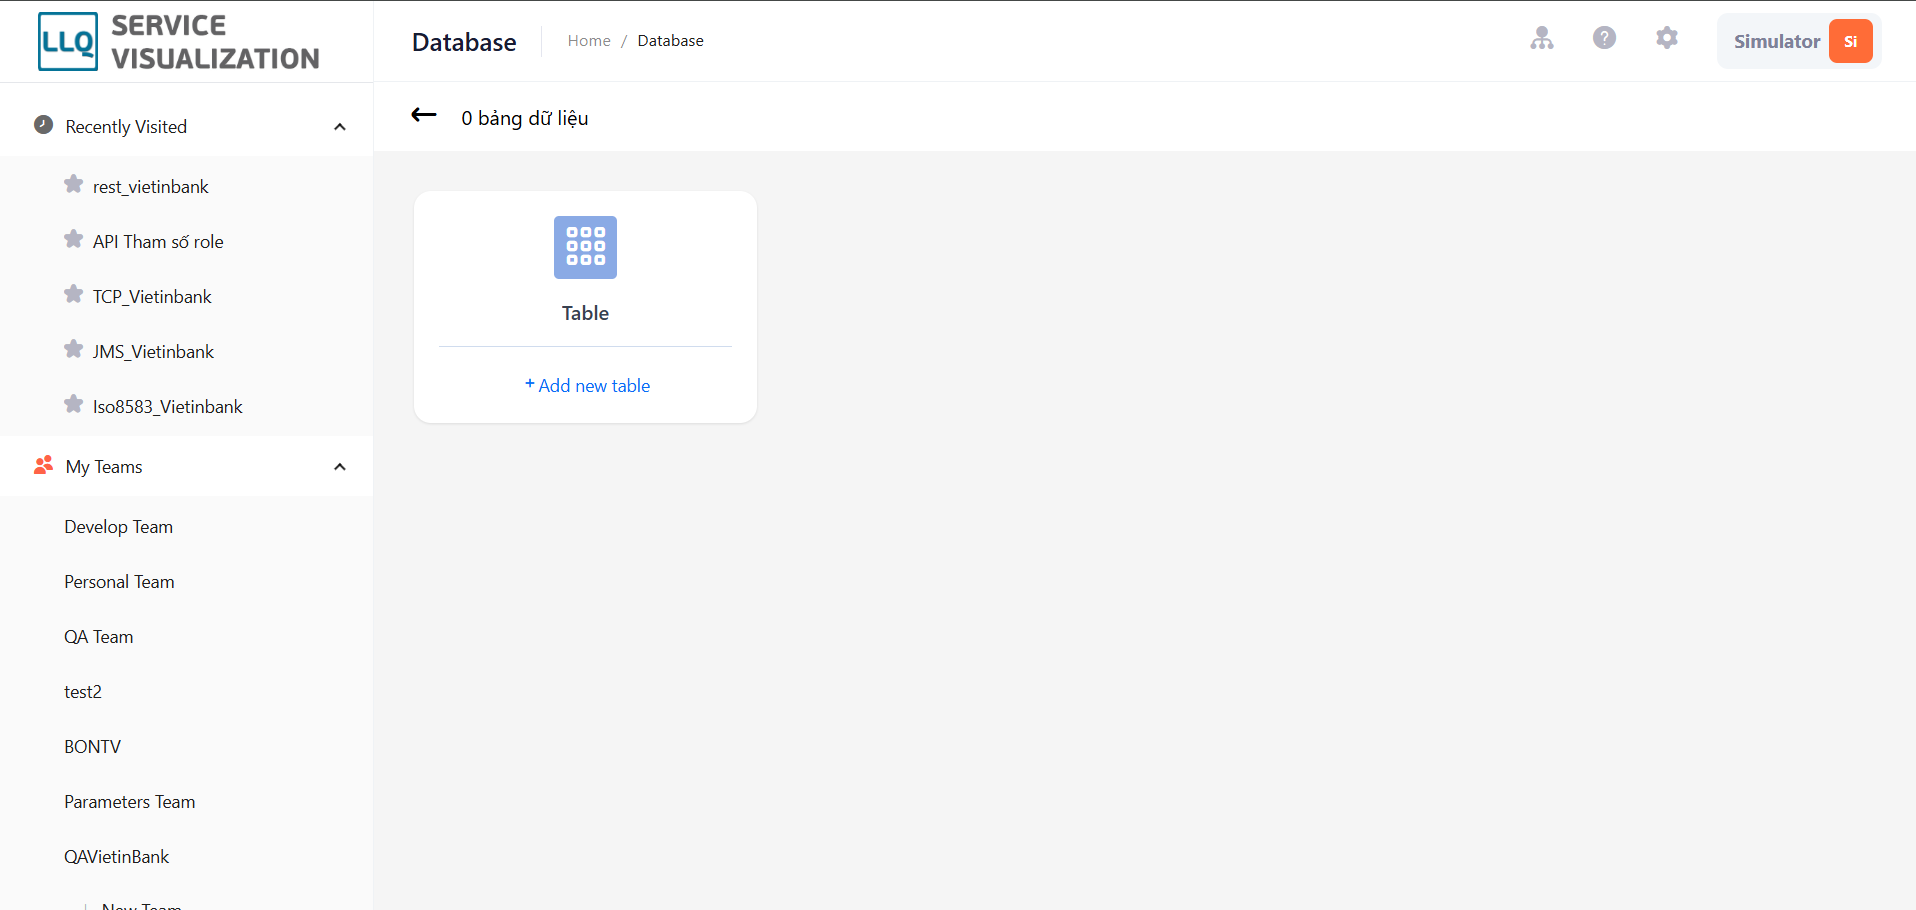
Task: Open JMS_Vietinbank from recently visited
Action: pyautogui.click(x=153, y=352)
